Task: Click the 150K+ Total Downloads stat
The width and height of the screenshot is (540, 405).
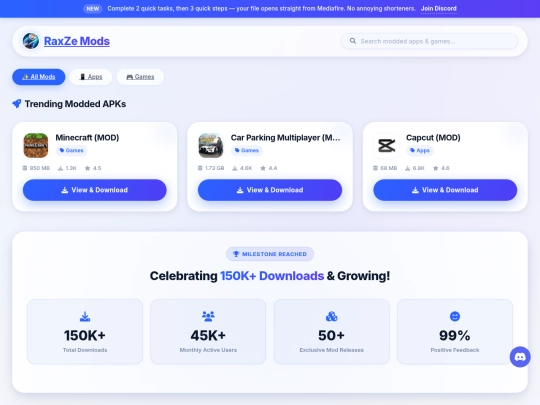Action: [85, 332]
